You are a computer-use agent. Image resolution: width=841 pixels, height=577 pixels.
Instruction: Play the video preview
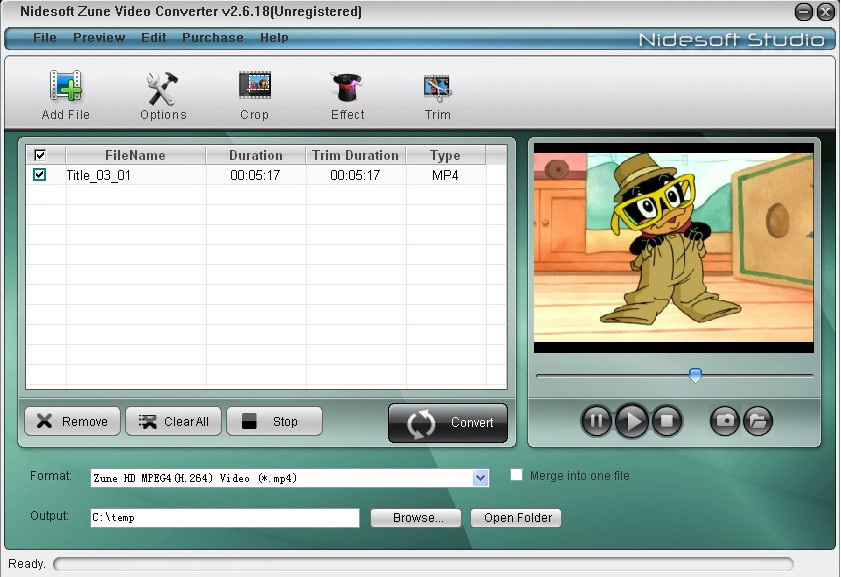click(632, 420)
